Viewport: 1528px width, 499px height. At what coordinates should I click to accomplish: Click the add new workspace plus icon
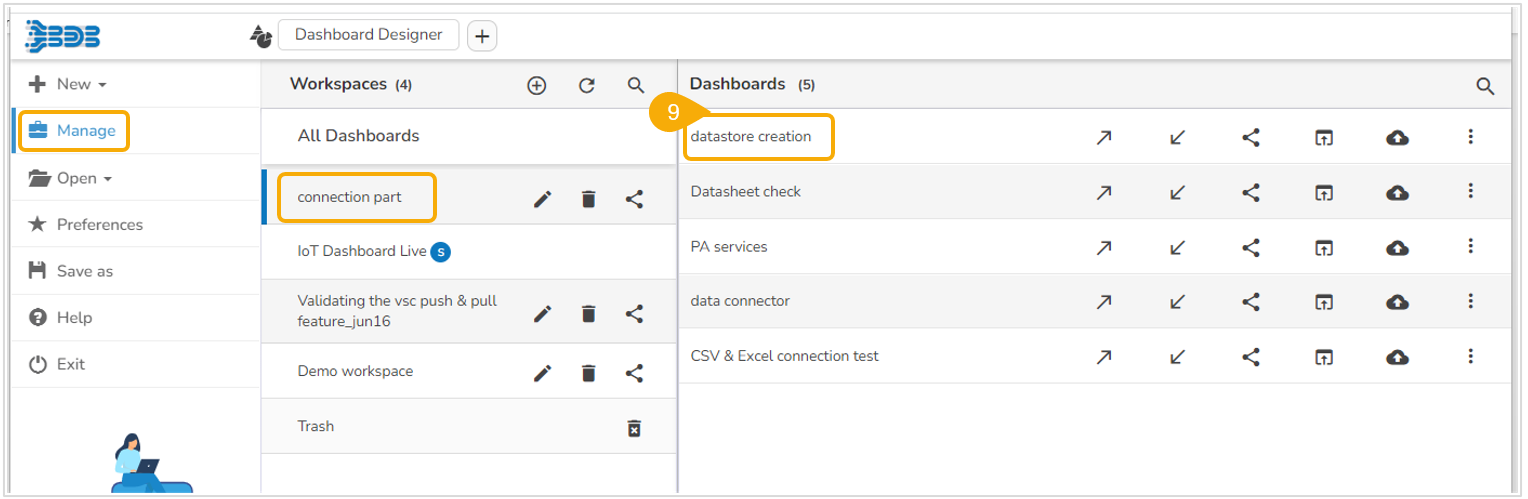click(x=537, y=86)
